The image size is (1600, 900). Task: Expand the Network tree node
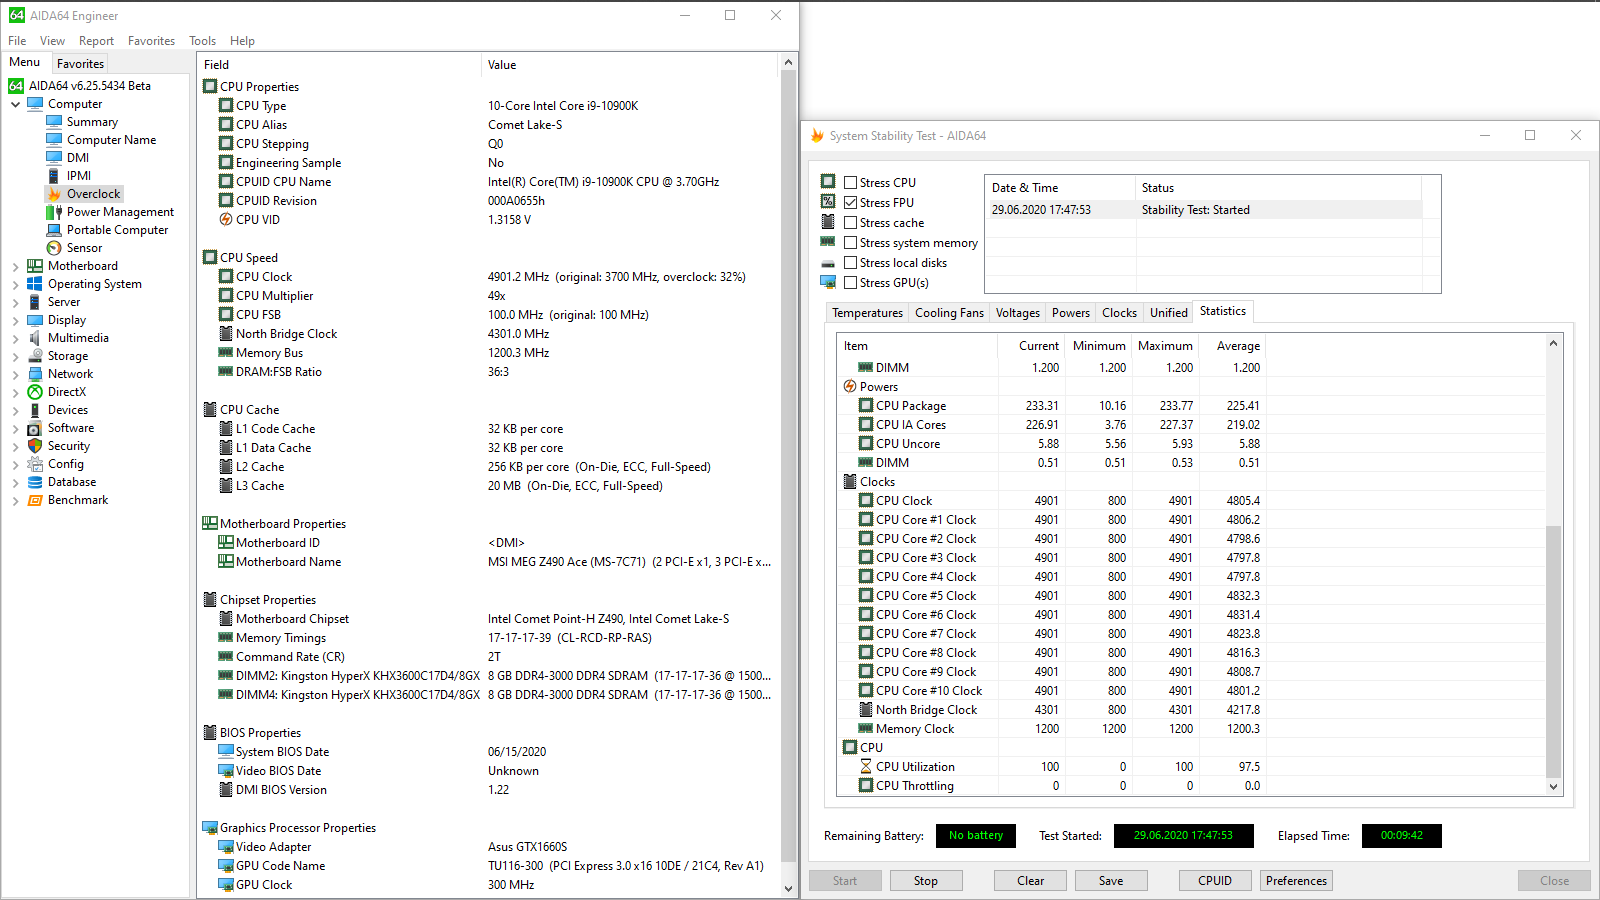(x=16, y=375)
